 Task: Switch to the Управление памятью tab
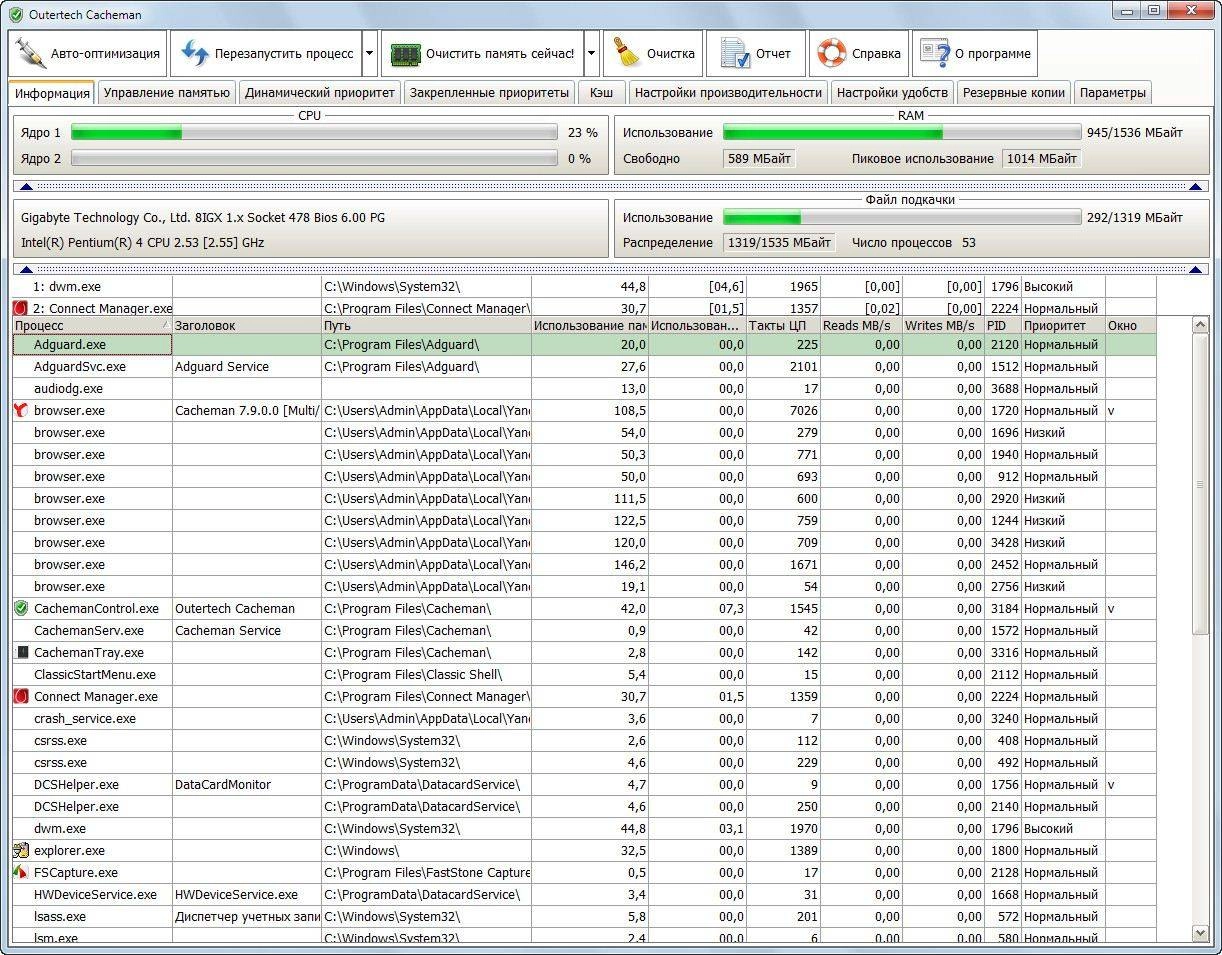coord(167,93)
